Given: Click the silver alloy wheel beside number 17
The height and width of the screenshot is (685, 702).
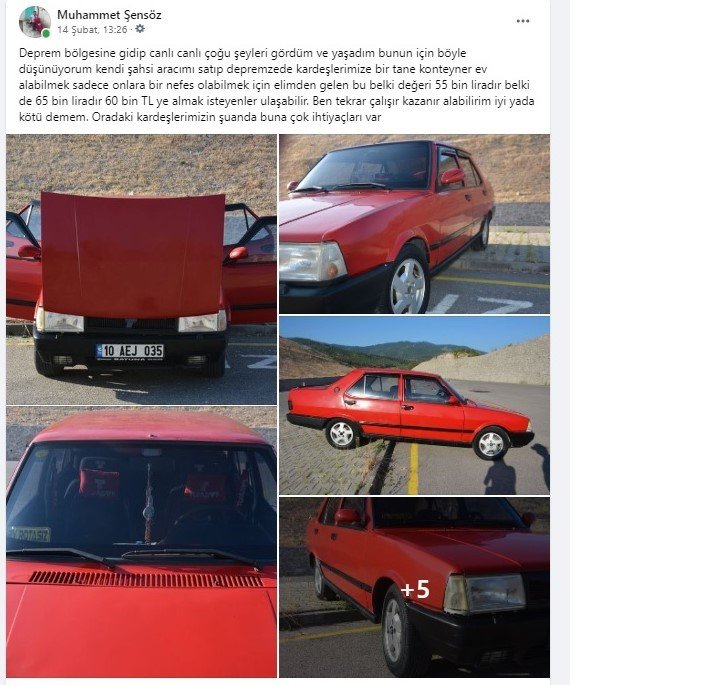Looking at the screenshot, I should (x=407, y=285).
